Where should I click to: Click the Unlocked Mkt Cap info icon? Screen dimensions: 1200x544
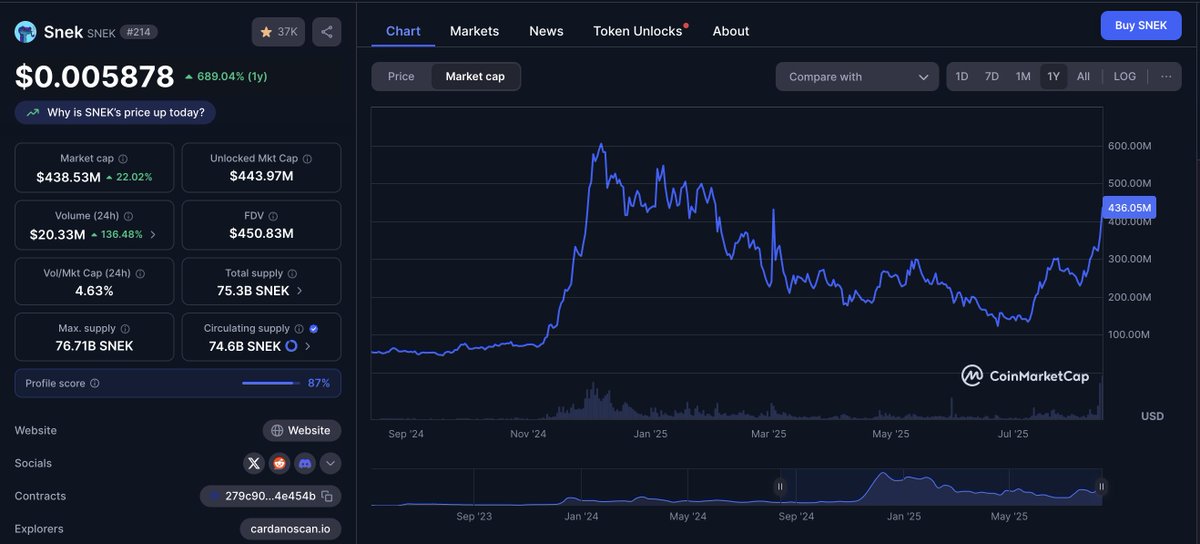click(307, 158)
